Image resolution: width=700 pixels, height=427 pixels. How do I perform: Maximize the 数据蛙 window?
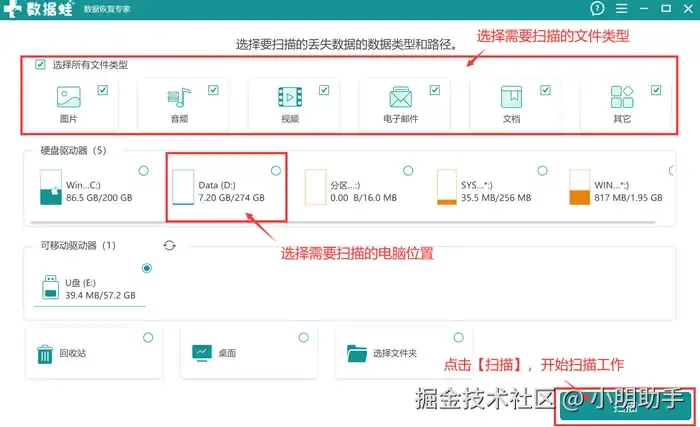[x=666, y=8]
